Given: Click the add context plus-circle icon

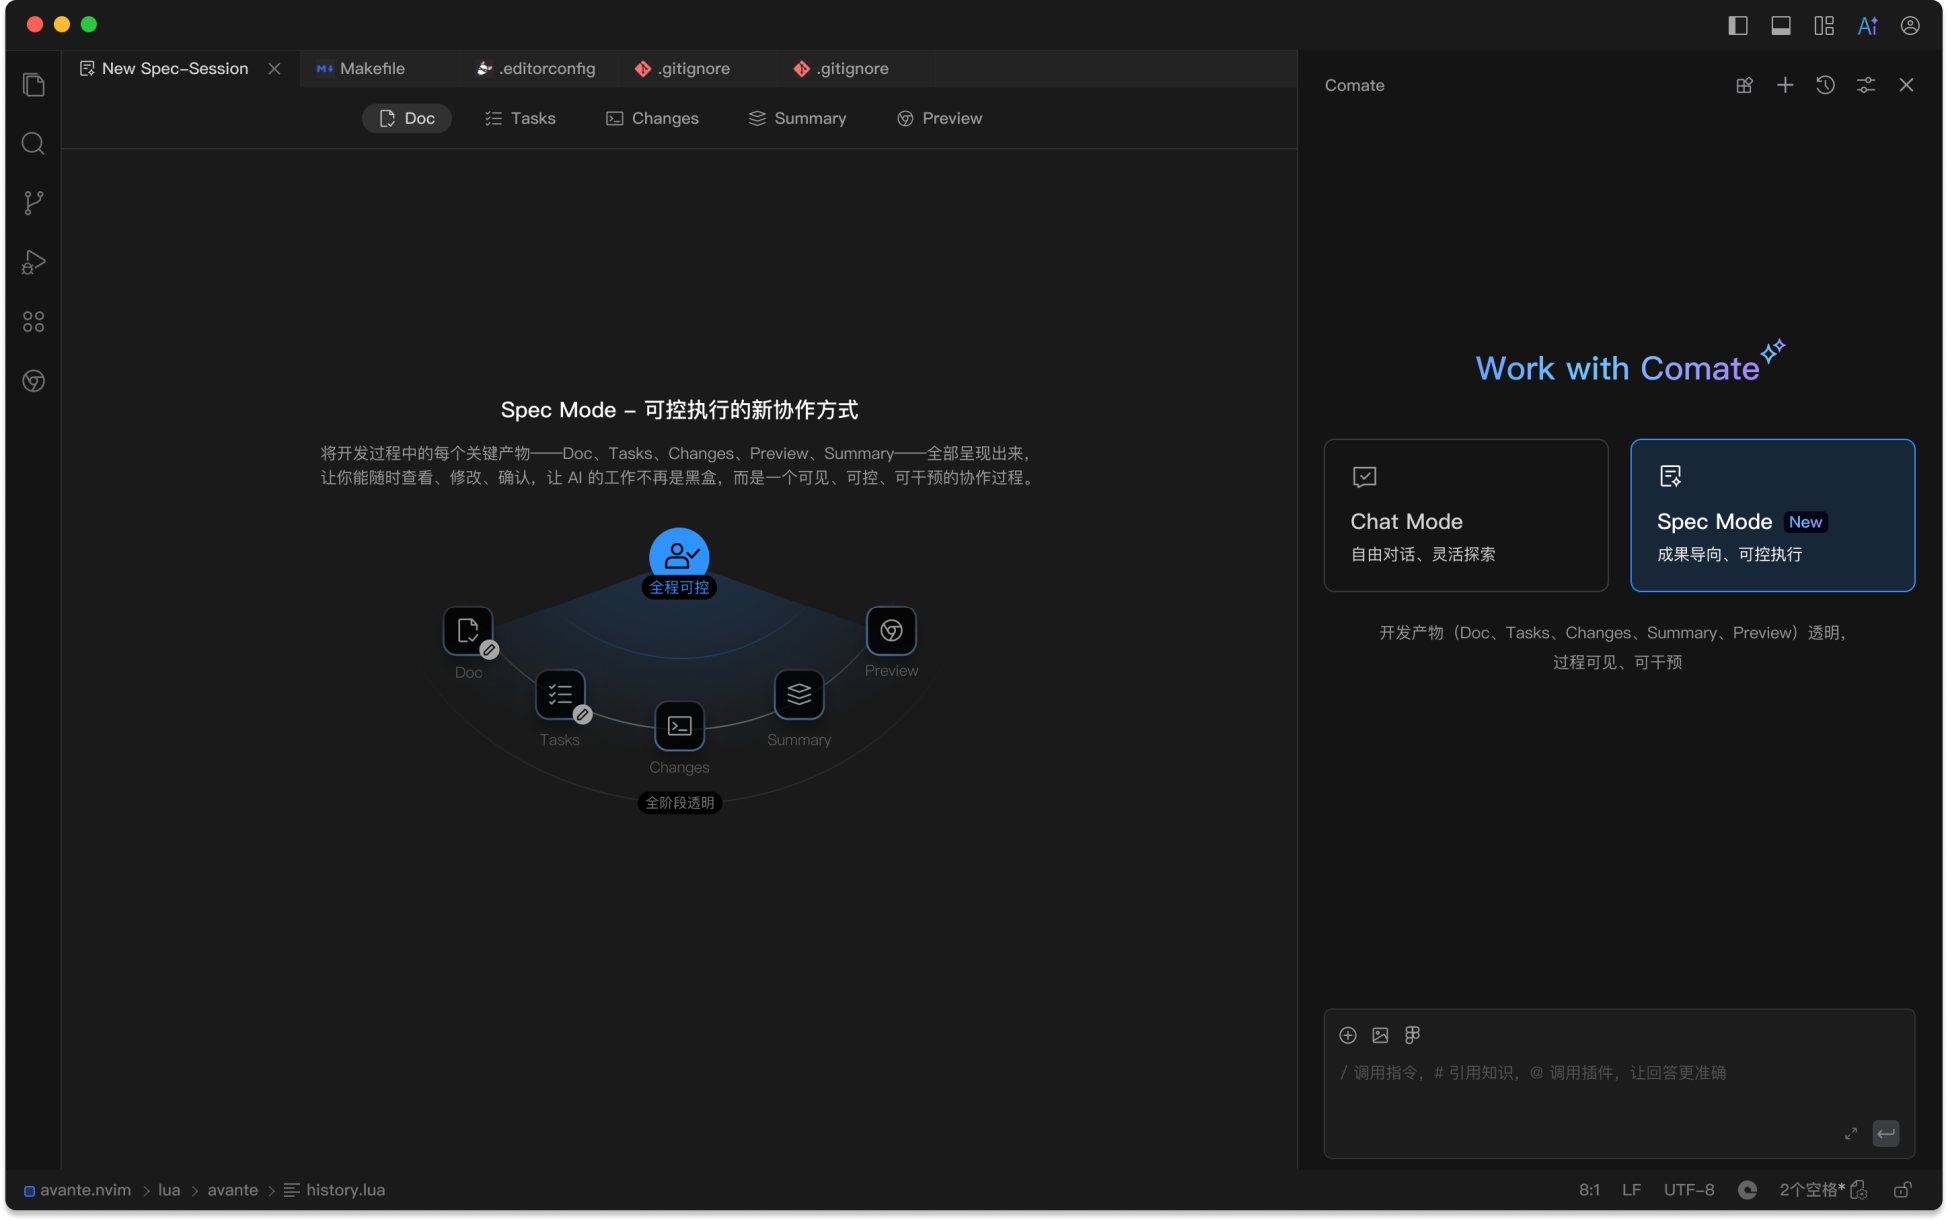Looking at the screenshot, I should point(1348,1035).
